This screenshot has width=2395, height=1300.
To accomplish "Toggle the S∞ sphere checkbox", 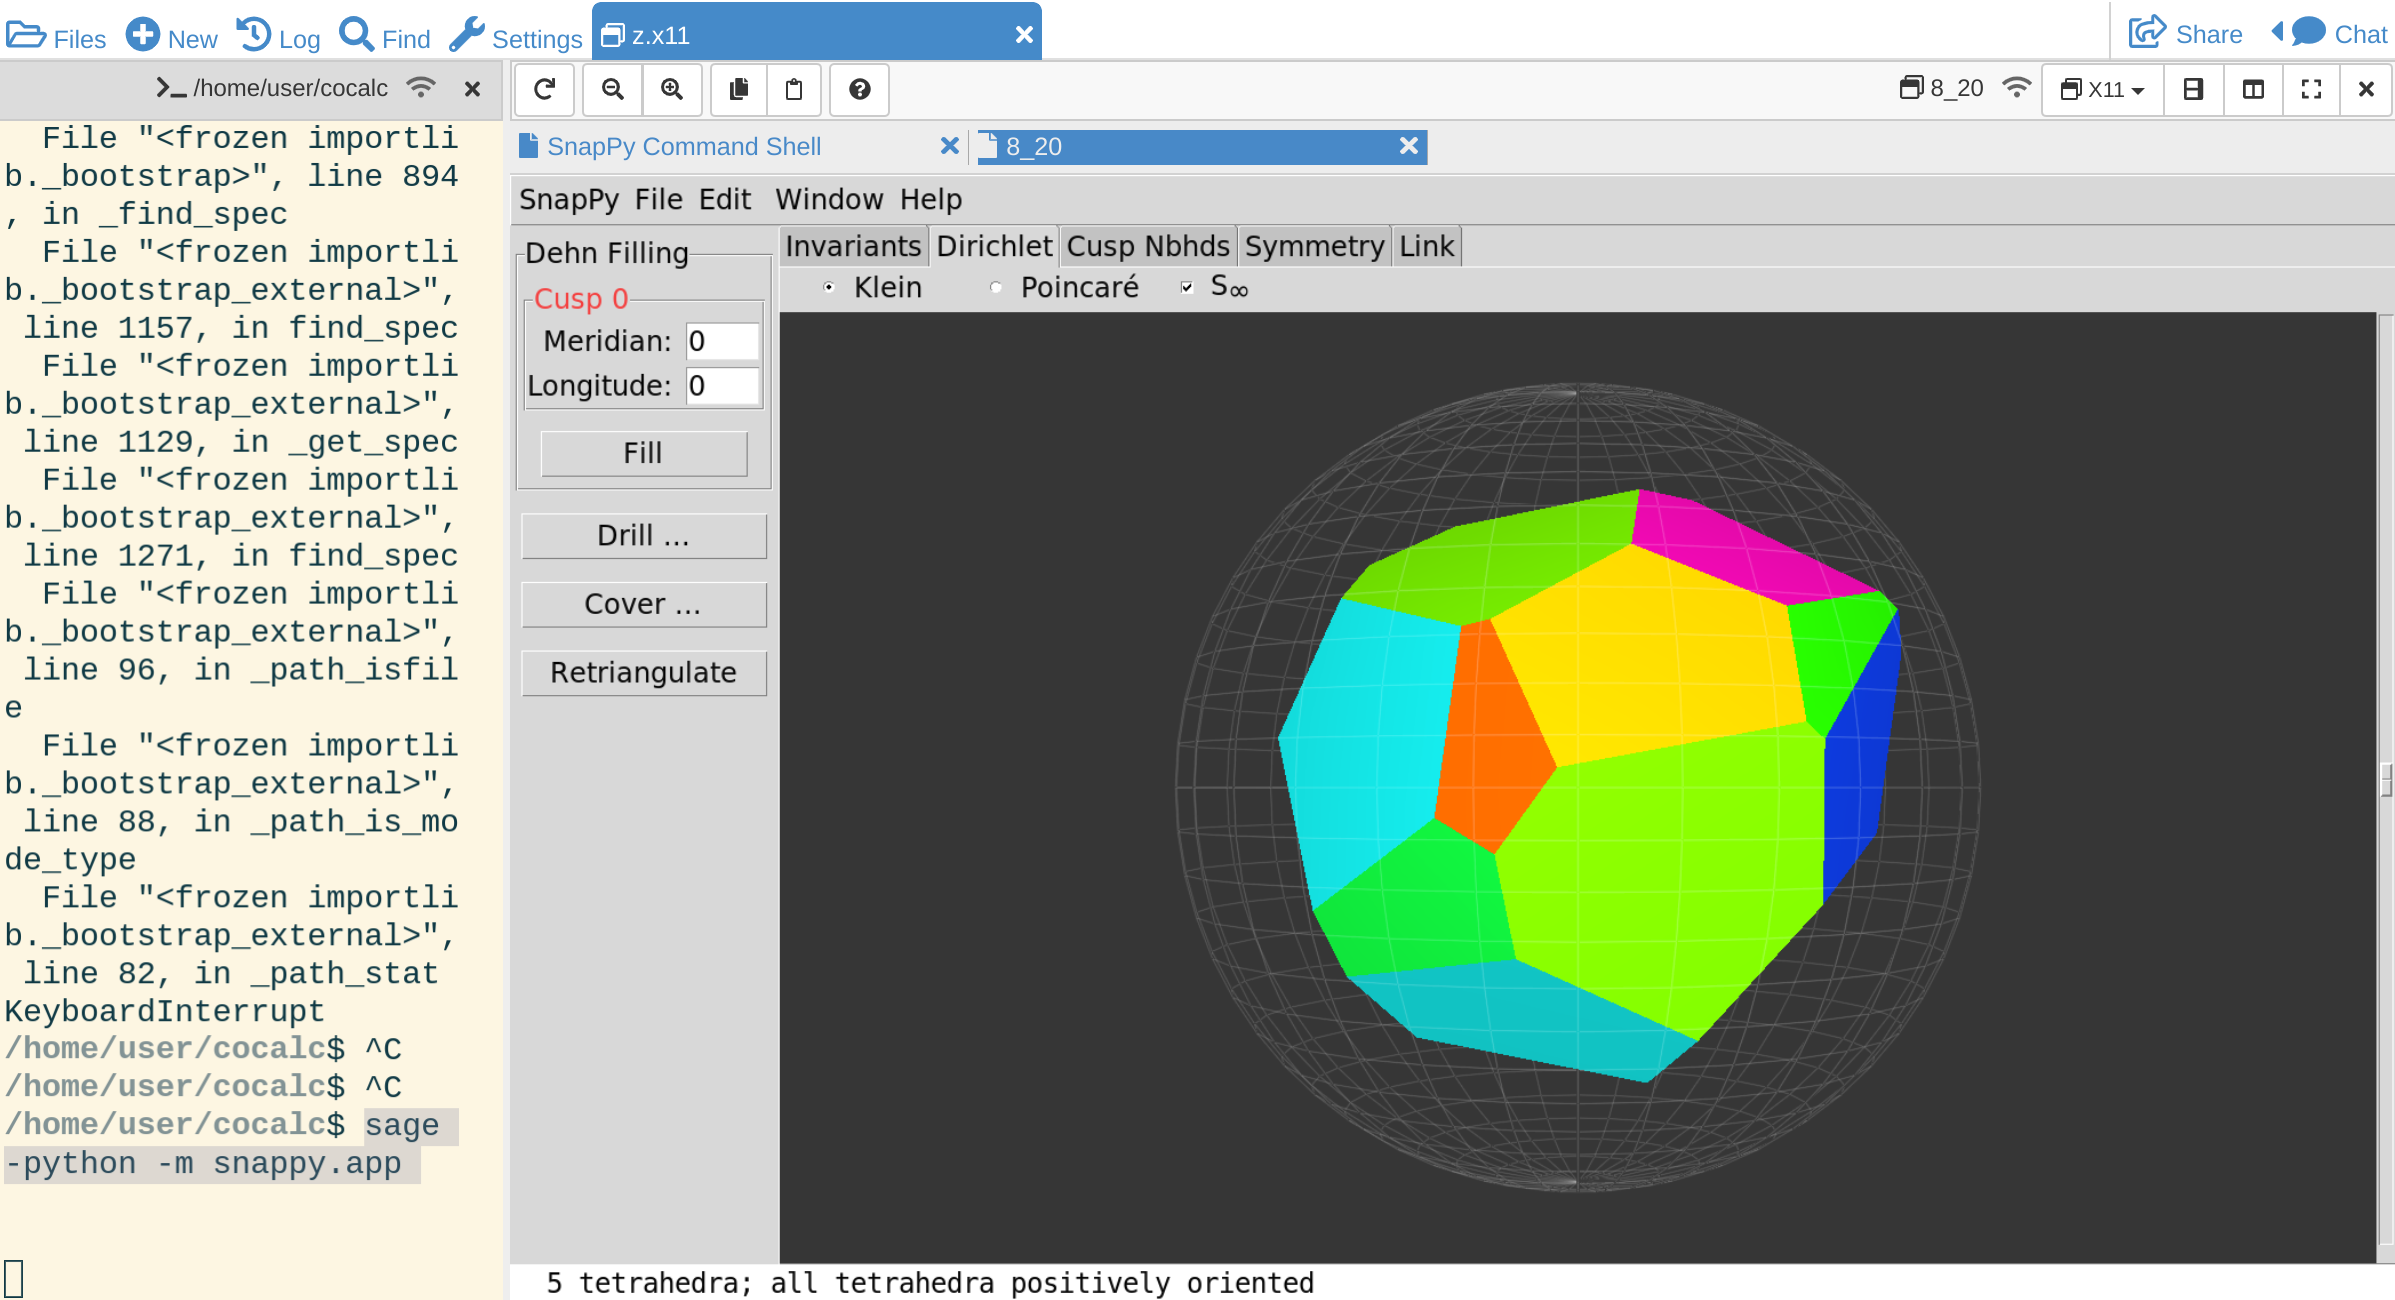I will [x=1187, y=288].
